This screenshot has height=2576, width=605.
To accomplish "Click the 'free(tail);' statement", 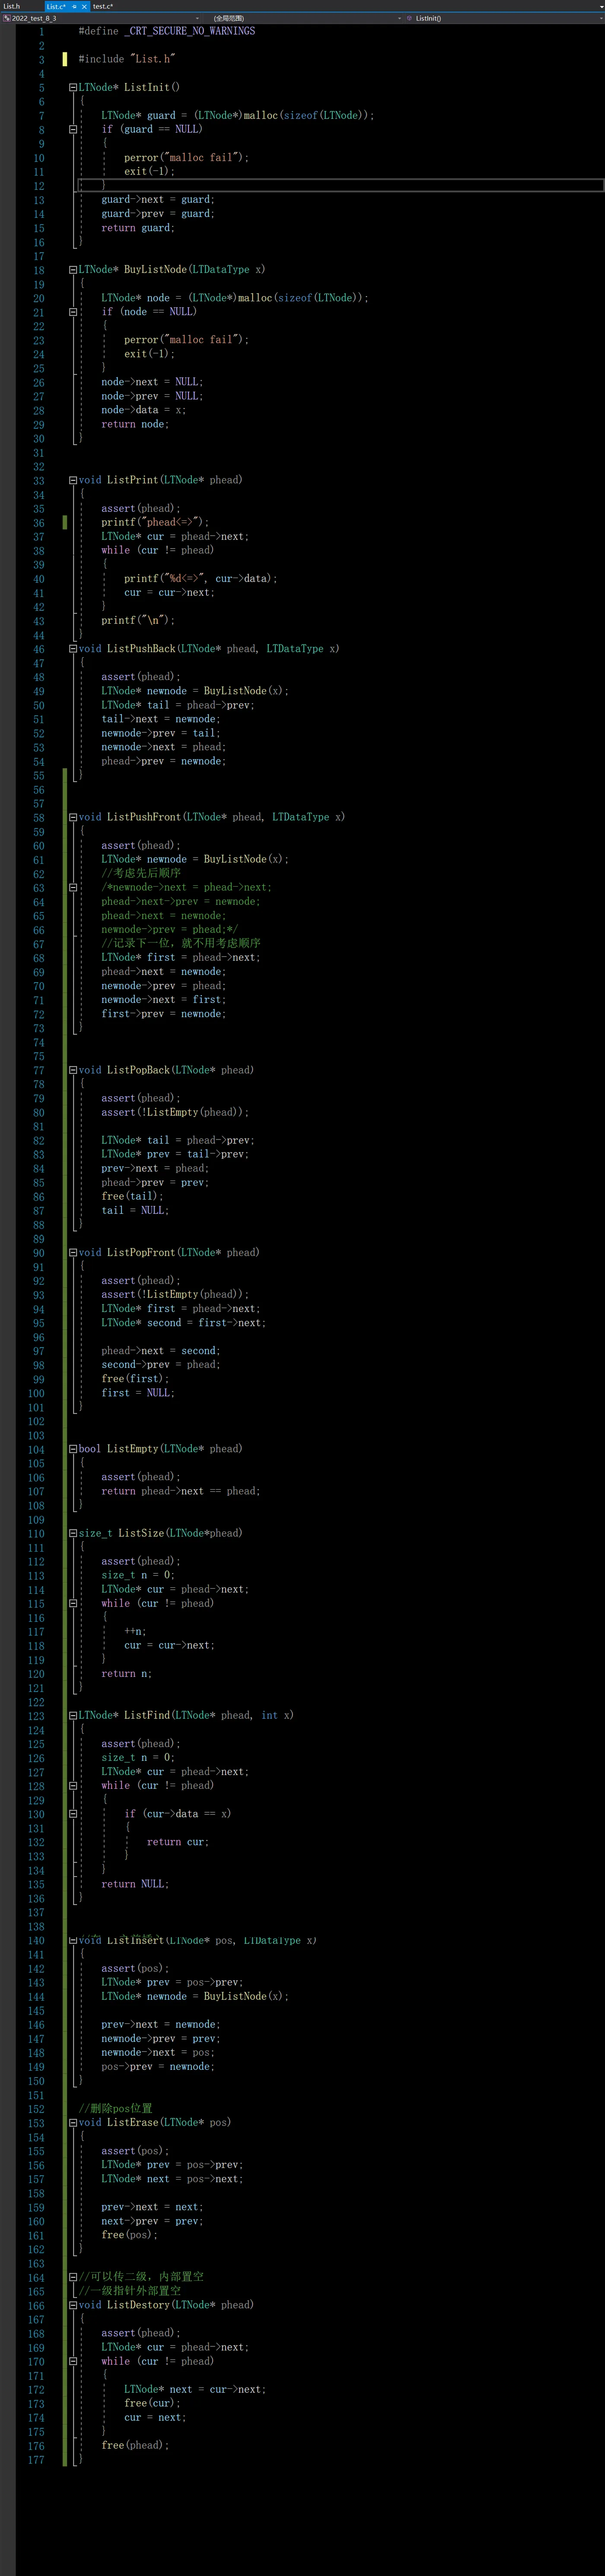I will click(x=132, y=1196).
